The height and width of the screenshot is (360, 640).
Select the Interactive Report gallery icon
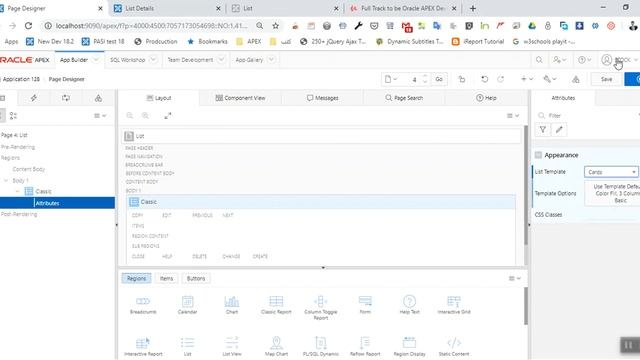[143, 343]
